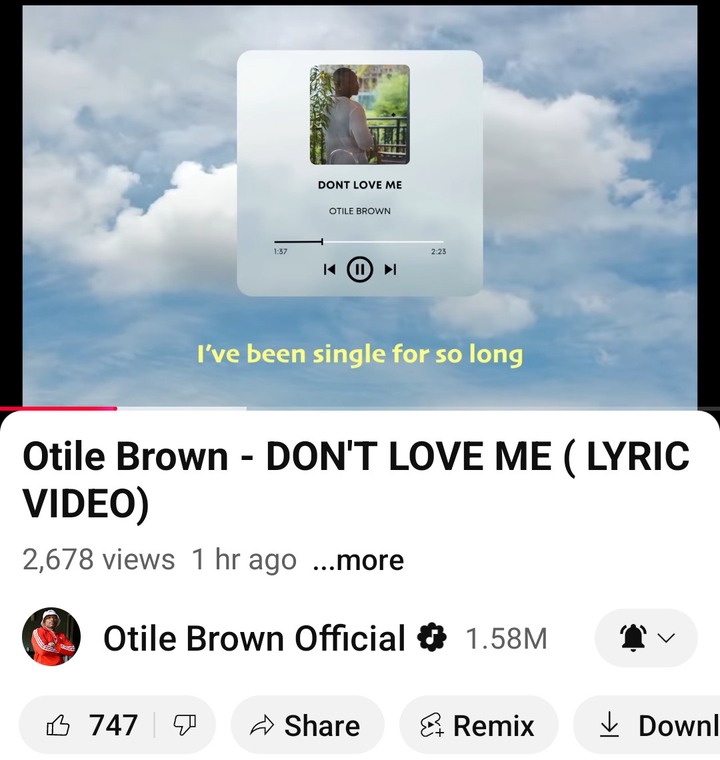Tap the 2,678 views count text
Image resolution: width=720 pixels, height=760 pixels.
coord(98,560)
